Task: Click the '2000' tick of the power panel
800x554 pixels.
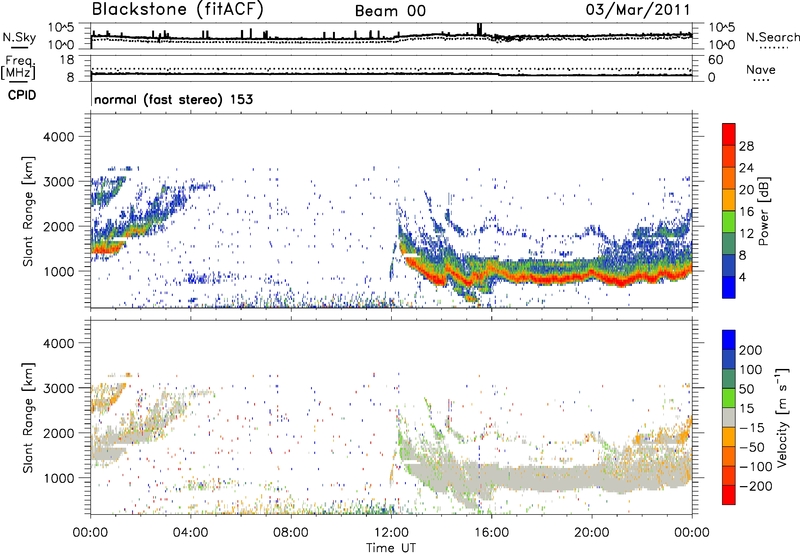Action: click(59, 226)
